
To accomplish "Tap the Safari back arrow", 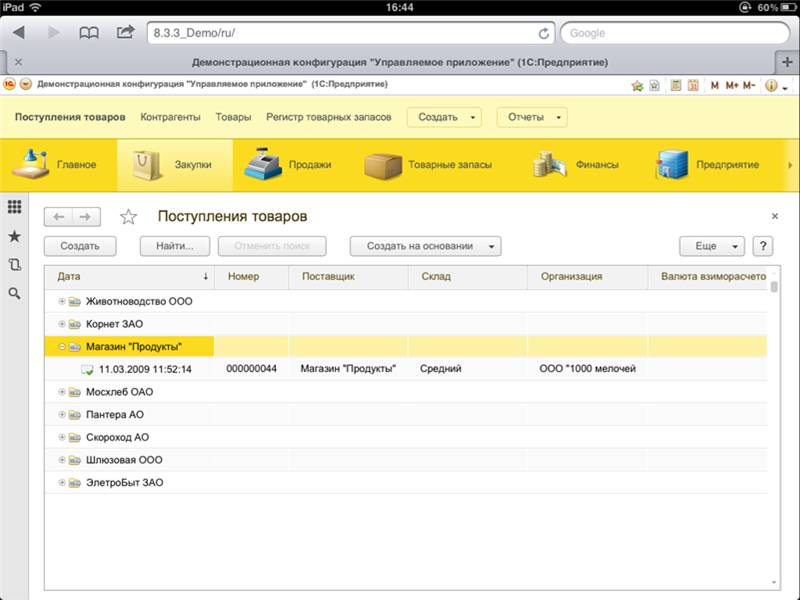I will [x=19, y=33].
